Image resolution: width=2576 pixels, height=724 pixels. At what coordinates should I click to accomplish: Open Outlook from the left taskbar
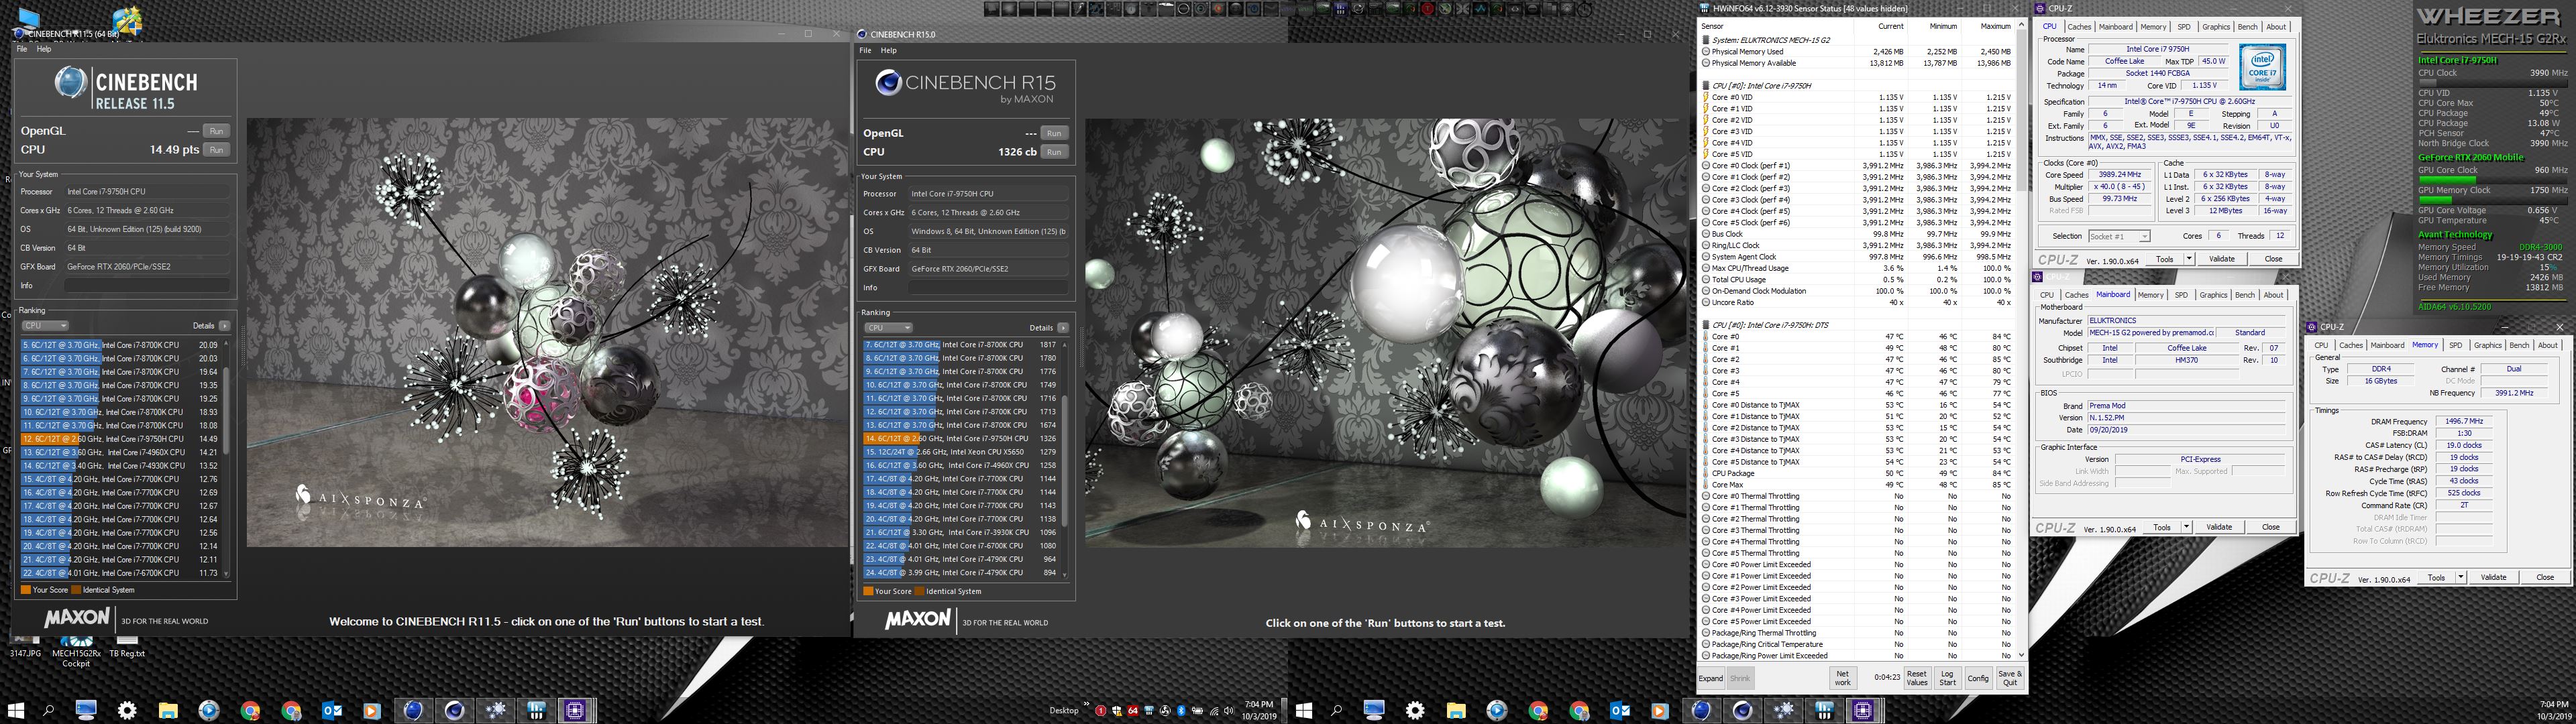click(332, 710)
